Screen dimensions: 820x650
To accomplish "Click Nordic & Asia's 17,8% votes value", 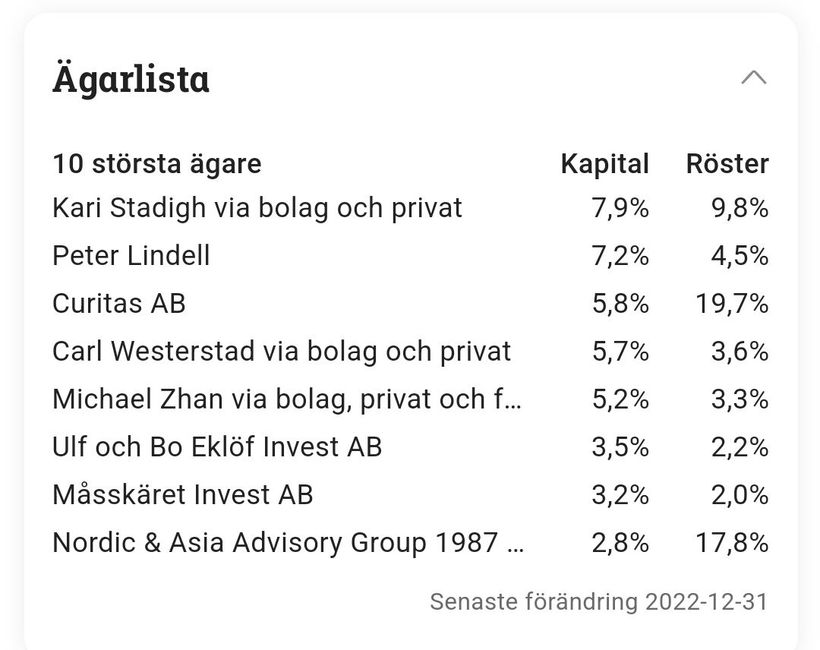I will [x=732, y=543].
